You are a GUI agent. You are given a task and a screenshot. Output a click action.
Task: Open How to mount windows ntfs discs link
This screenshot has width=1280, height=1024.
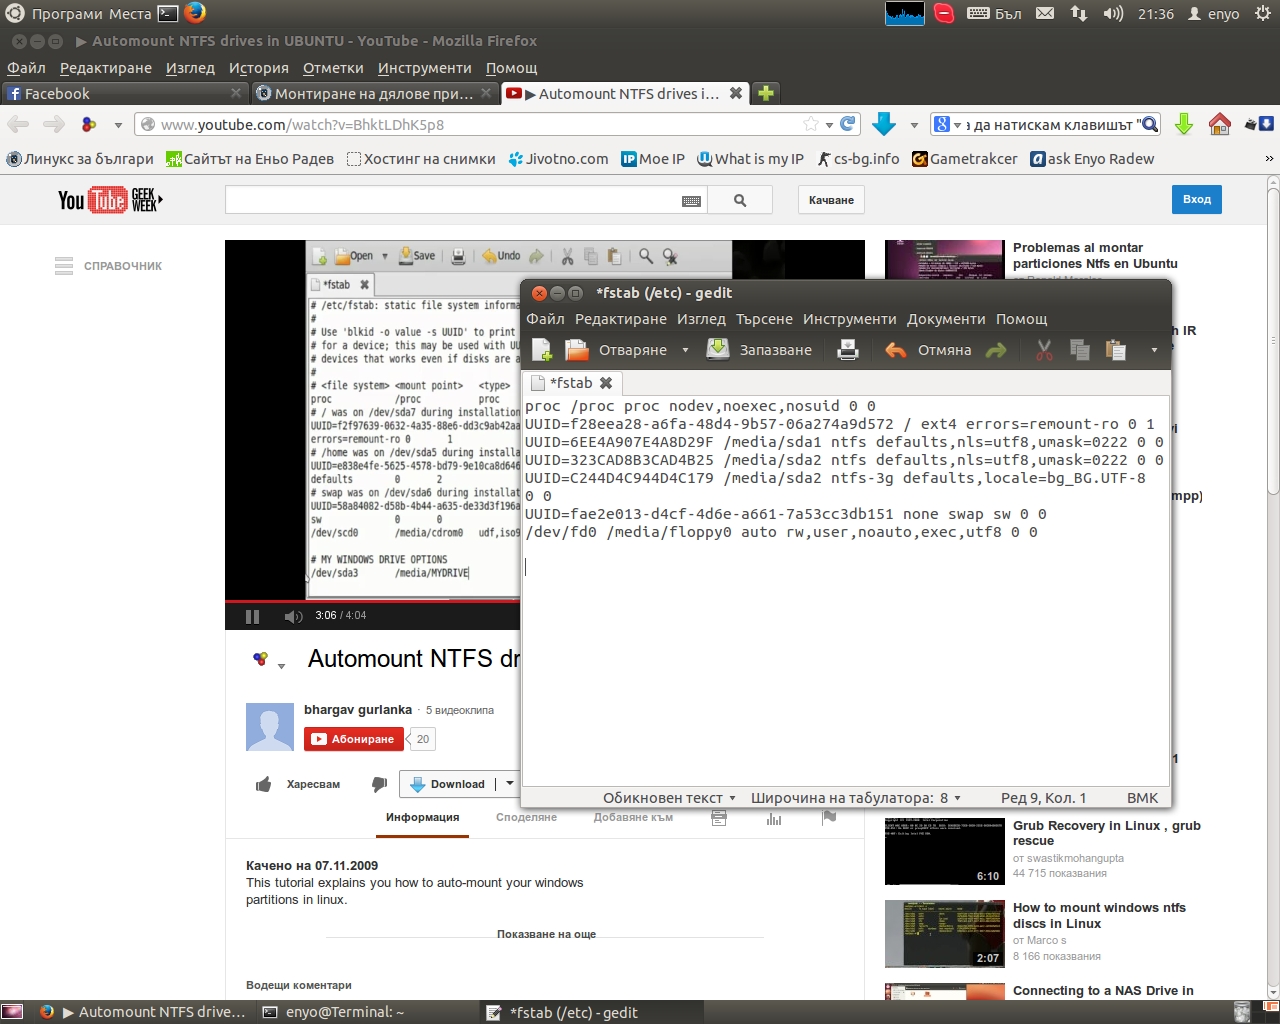click(x=1099, y=915)
